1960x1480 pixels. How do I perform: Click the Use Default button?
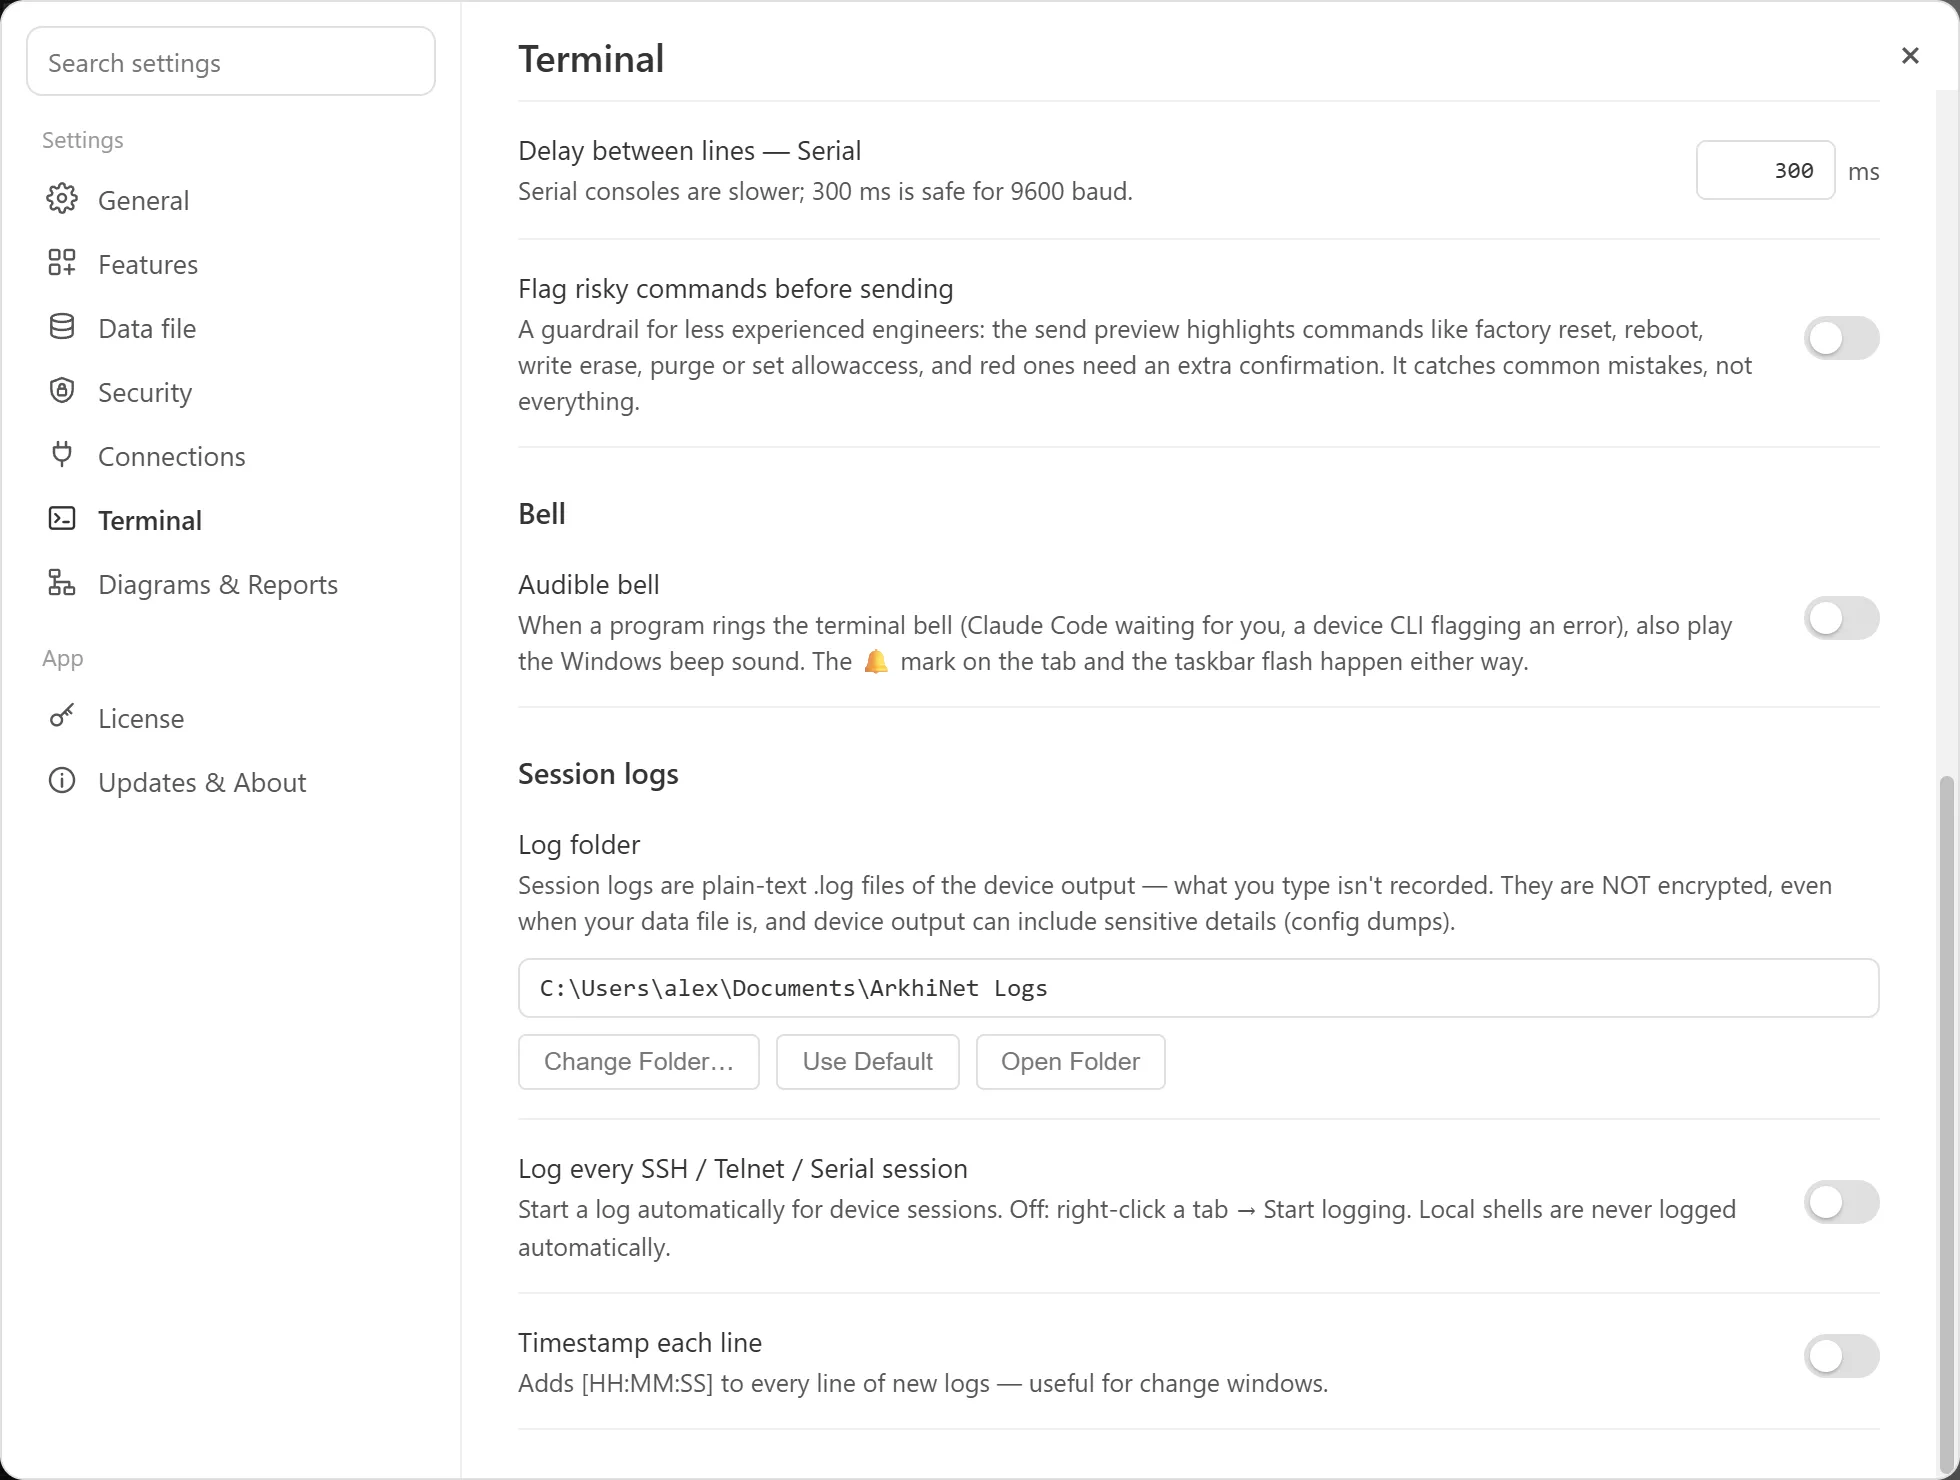coord(868,1062)
